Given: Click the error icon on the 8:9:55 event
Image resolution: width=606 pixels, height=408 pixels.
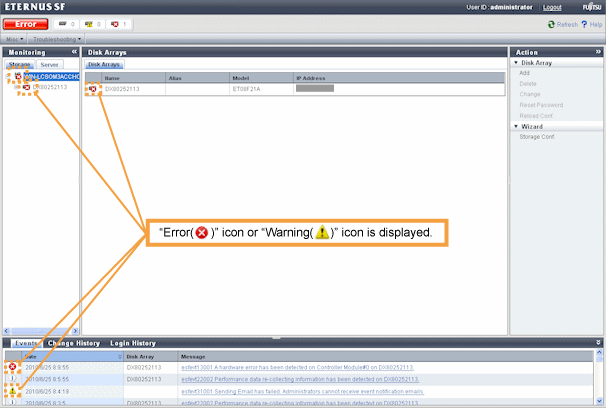Looking at the screenshot, I should click(12, 367).
